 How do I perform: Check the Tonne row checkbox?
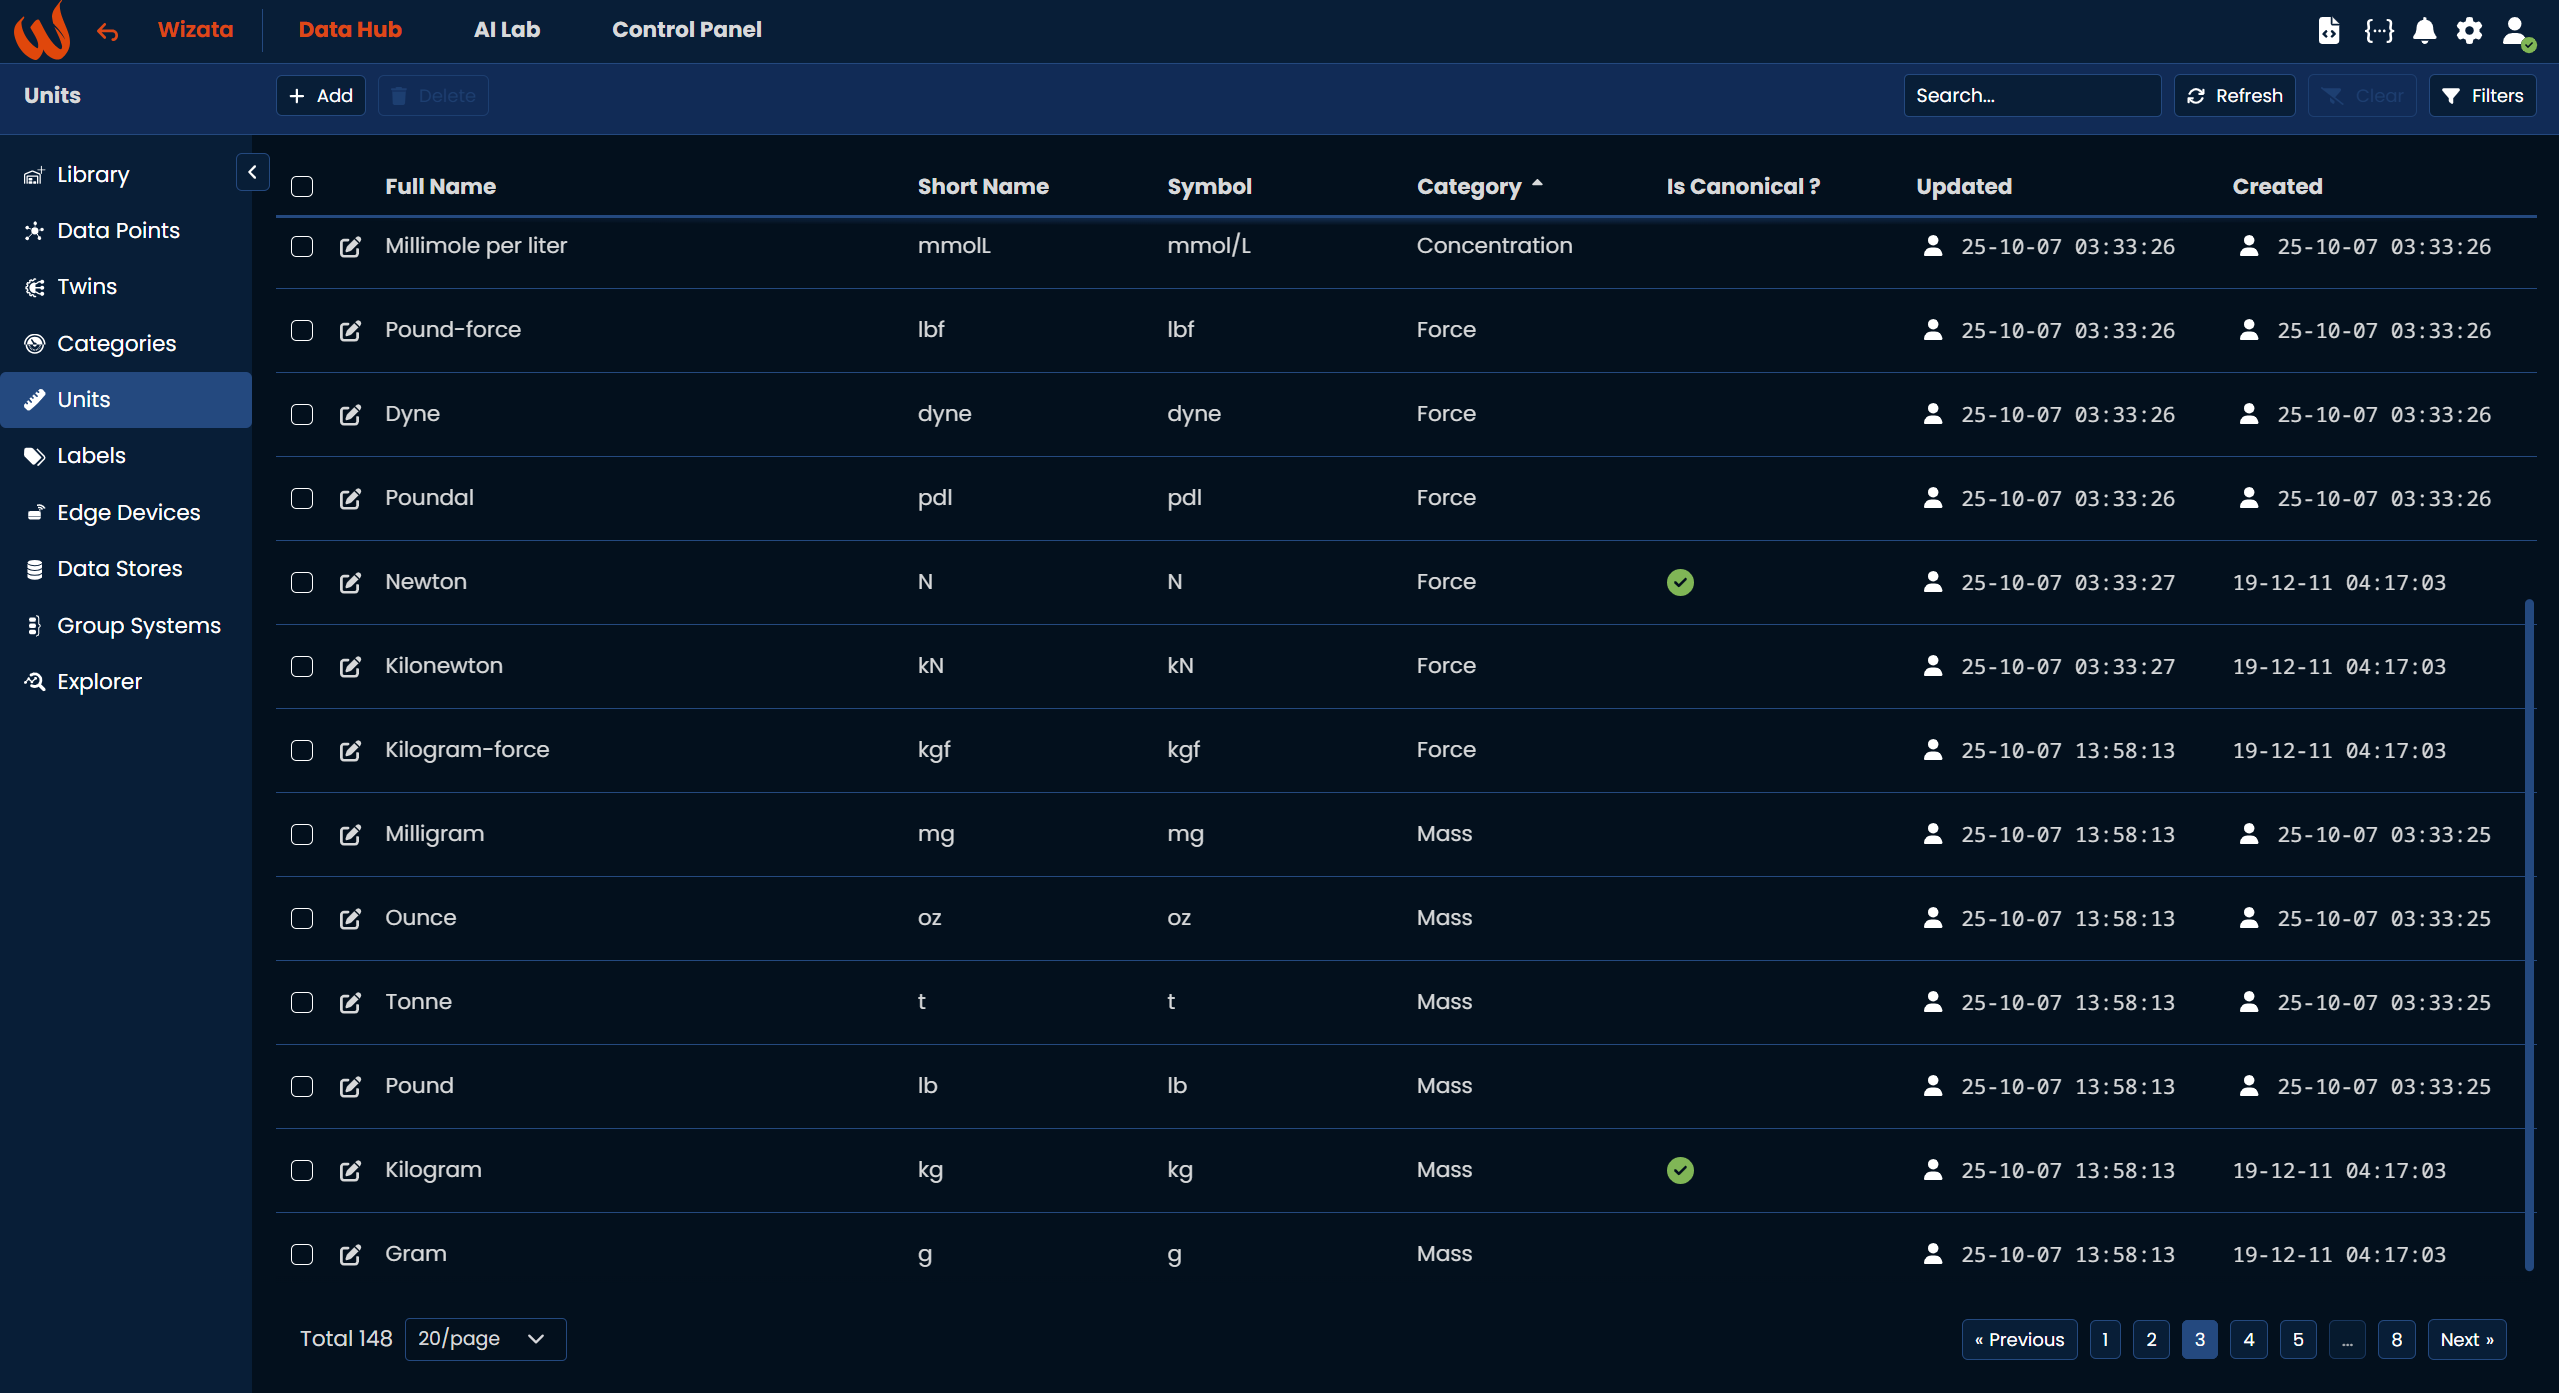[302, 1002]
